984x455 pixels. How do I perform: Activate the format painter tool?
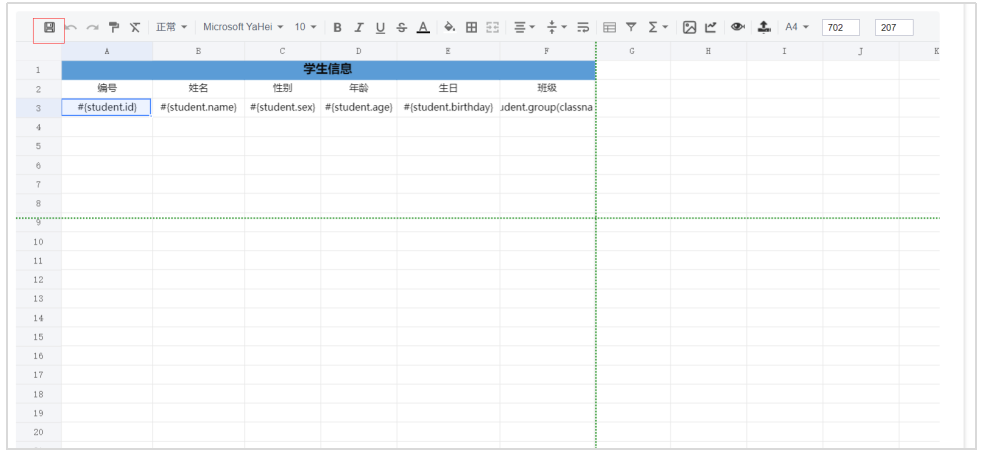[114, 27]
